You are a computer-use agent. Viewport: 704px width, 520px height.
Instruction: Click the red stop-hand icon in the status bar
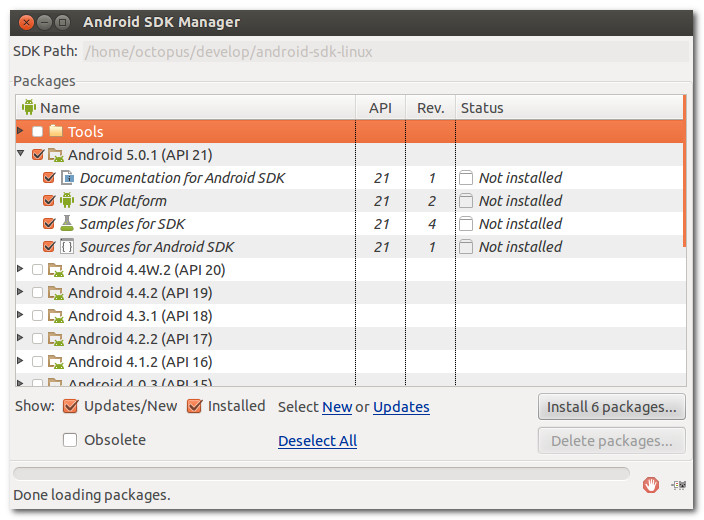click(650, 485)
